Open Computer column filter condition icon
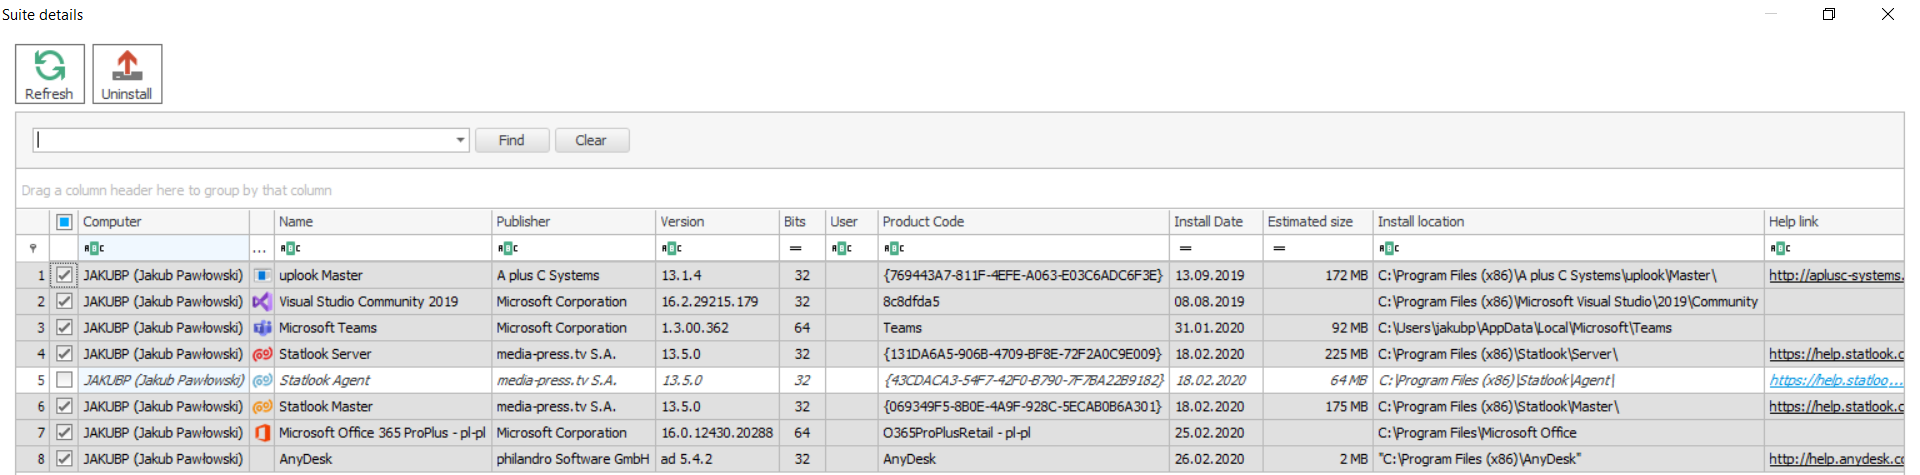Viewport: 1920px width, 475px height. [94, 248]
